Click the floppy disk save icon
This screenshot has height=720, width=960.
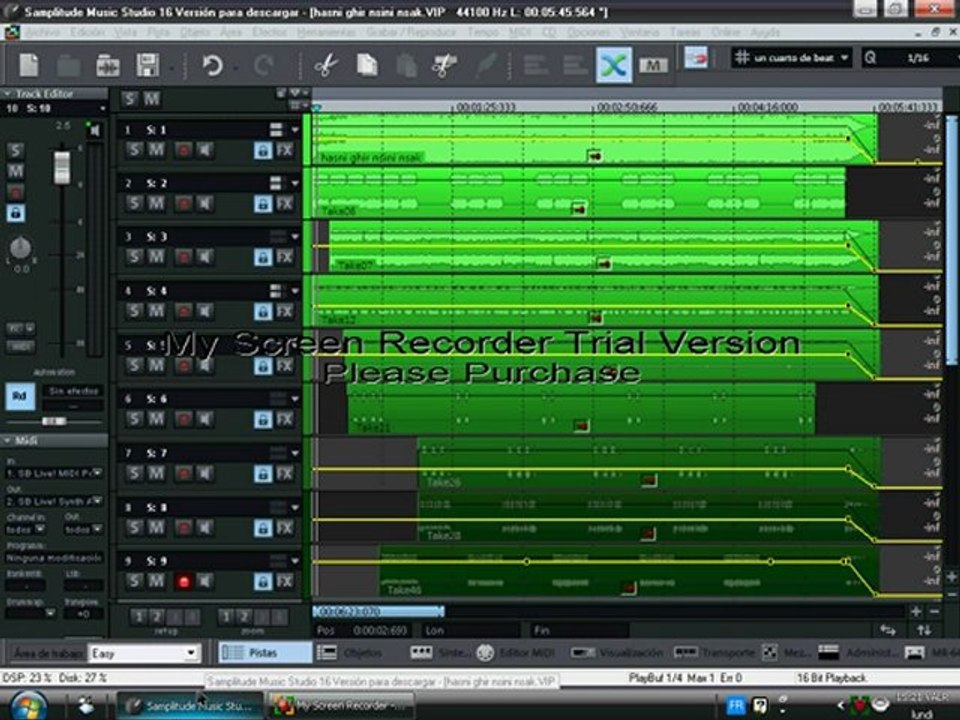[148, 64]
